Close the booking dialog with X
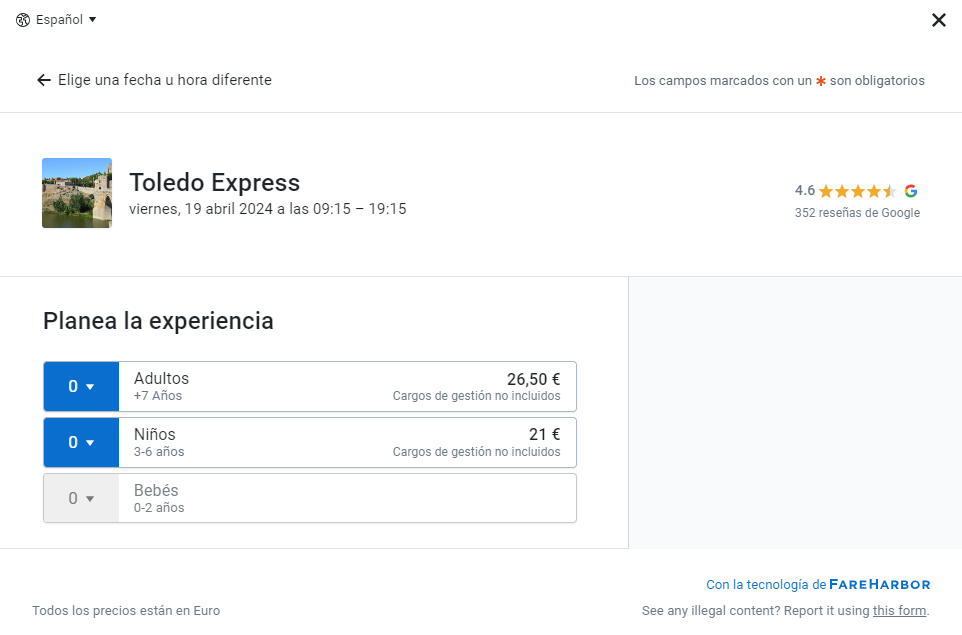Screen dimensions: 962x635 (x=938, y=20)
